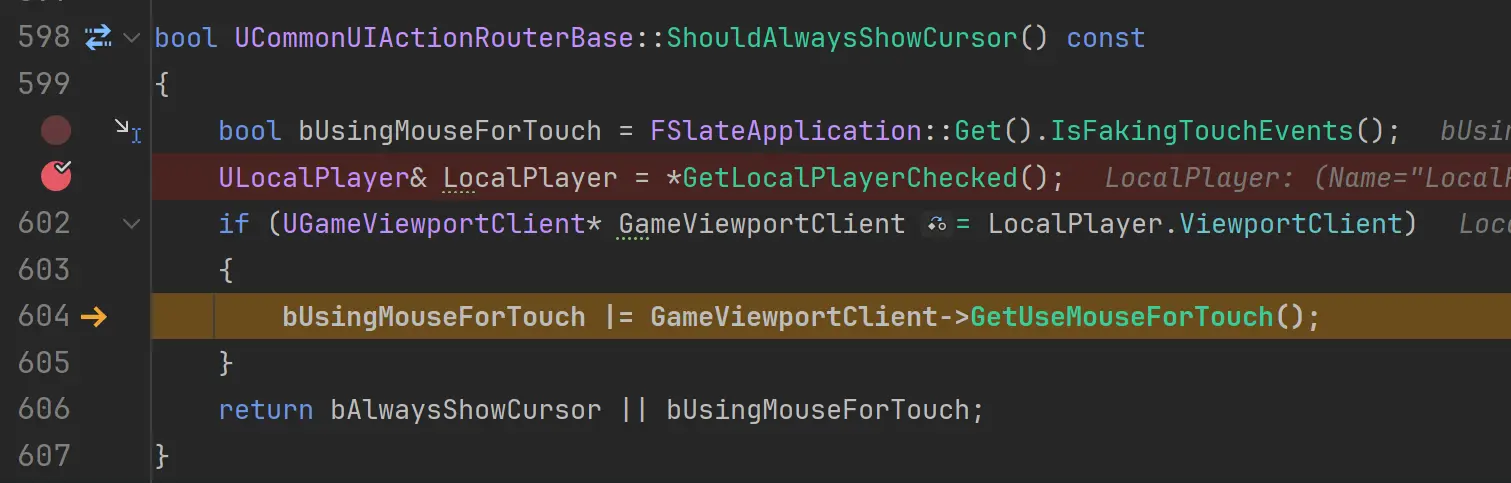1511x483 pixels.
Task: Click the small inline hint icon before LocalPlayer.ViewportClient
Action: [x=937, y=225]
